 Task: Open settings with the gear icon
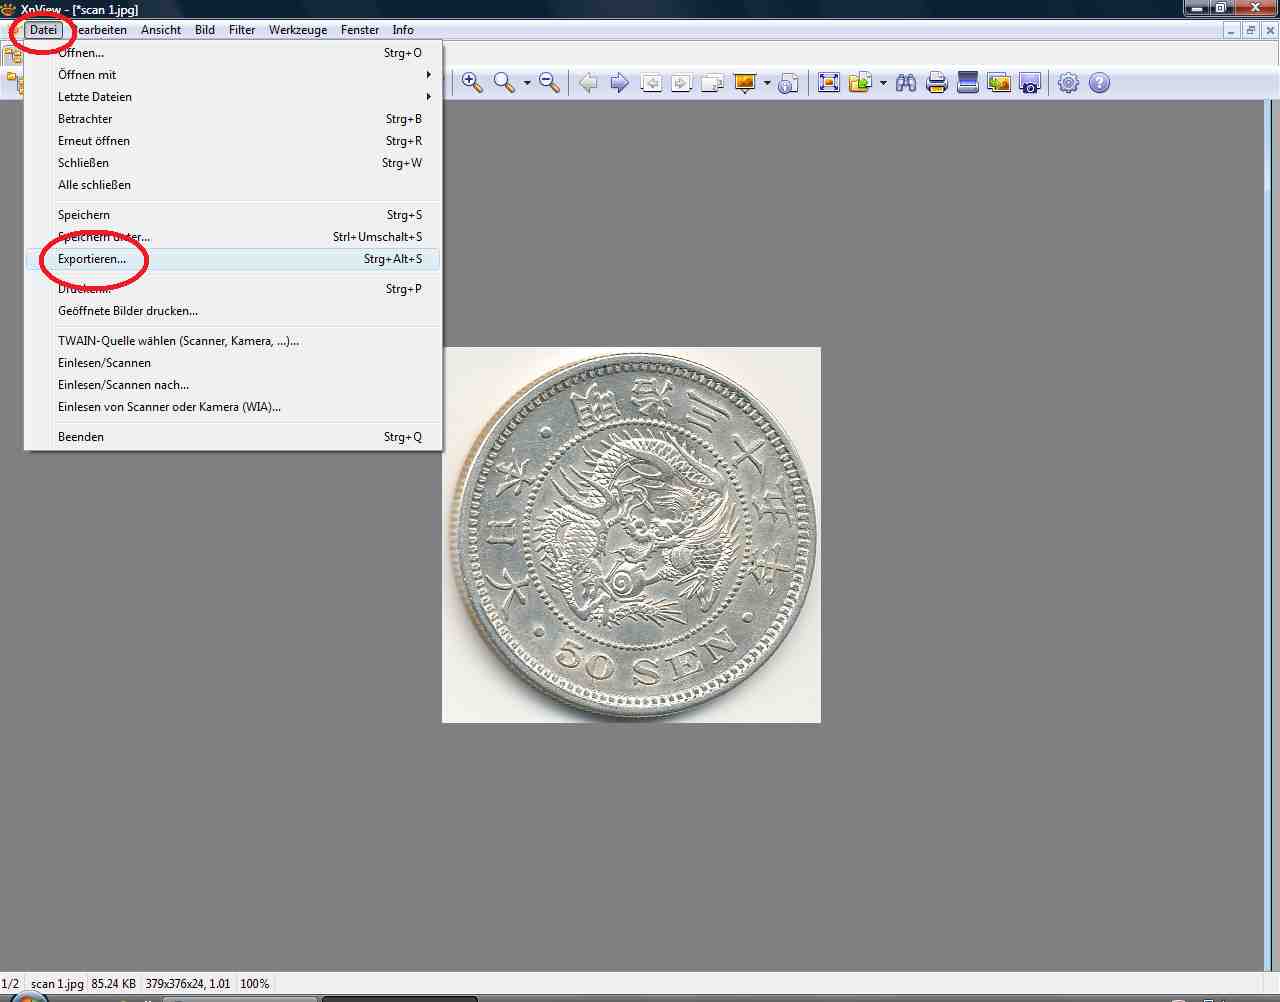click(x=1068, y=83)
